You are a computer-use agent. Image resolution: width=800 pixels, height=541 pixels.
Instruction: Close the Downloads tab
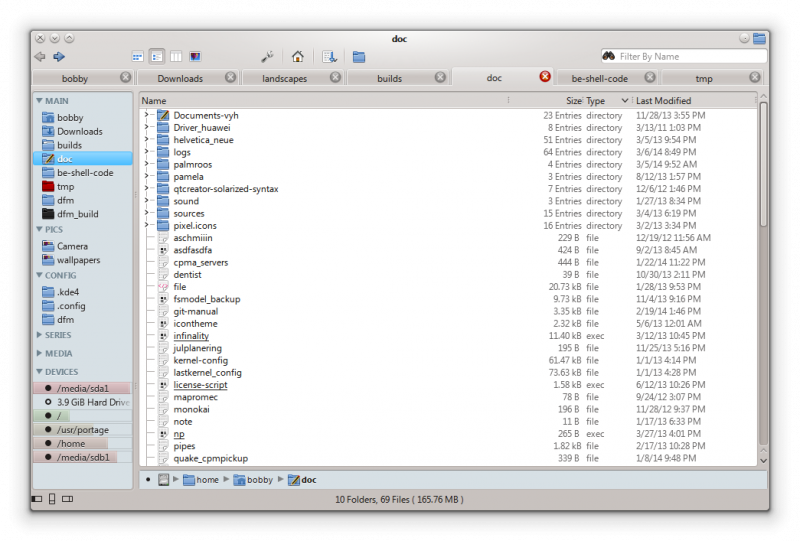[x=231, y=77]
